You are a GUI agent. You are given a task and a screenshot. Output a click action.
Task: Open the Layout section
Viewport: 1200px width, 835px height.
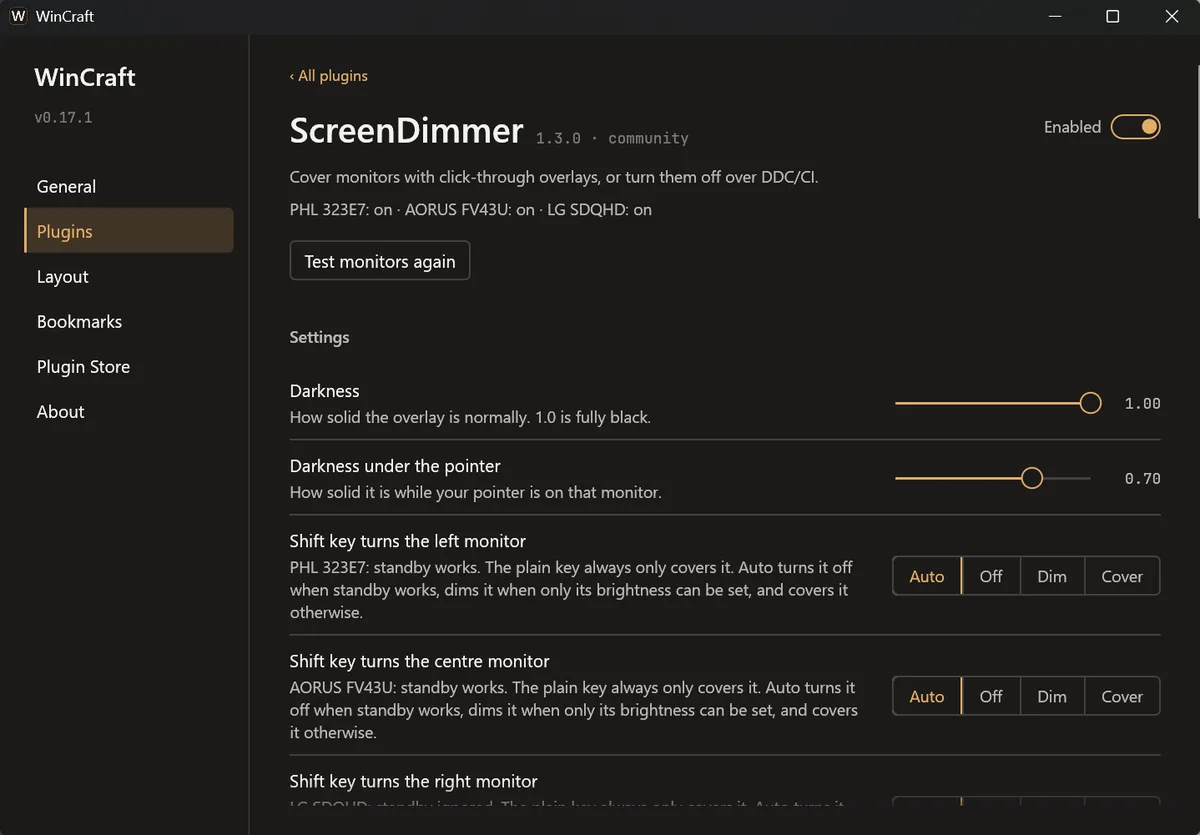coord(129,276)
